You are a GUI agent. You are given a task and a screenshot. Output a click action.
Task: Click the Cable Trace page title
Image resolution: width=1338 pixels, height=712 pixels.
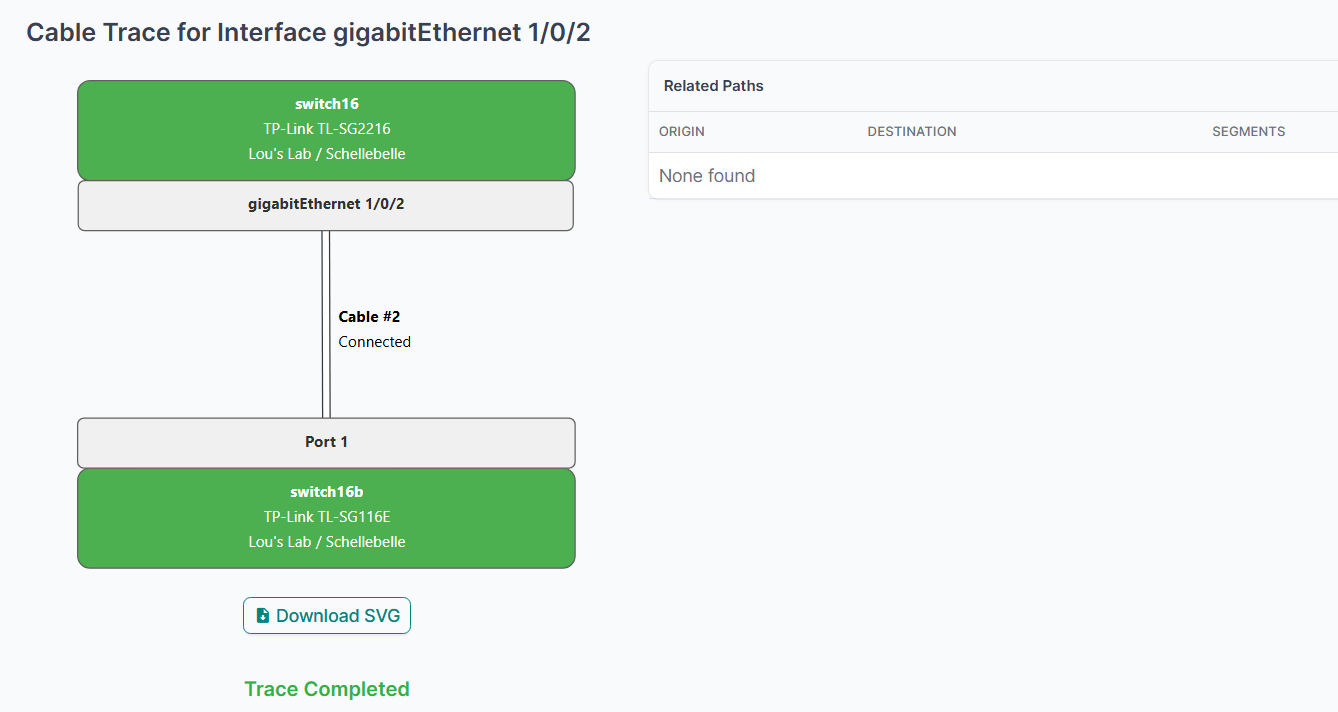(308, 32)
